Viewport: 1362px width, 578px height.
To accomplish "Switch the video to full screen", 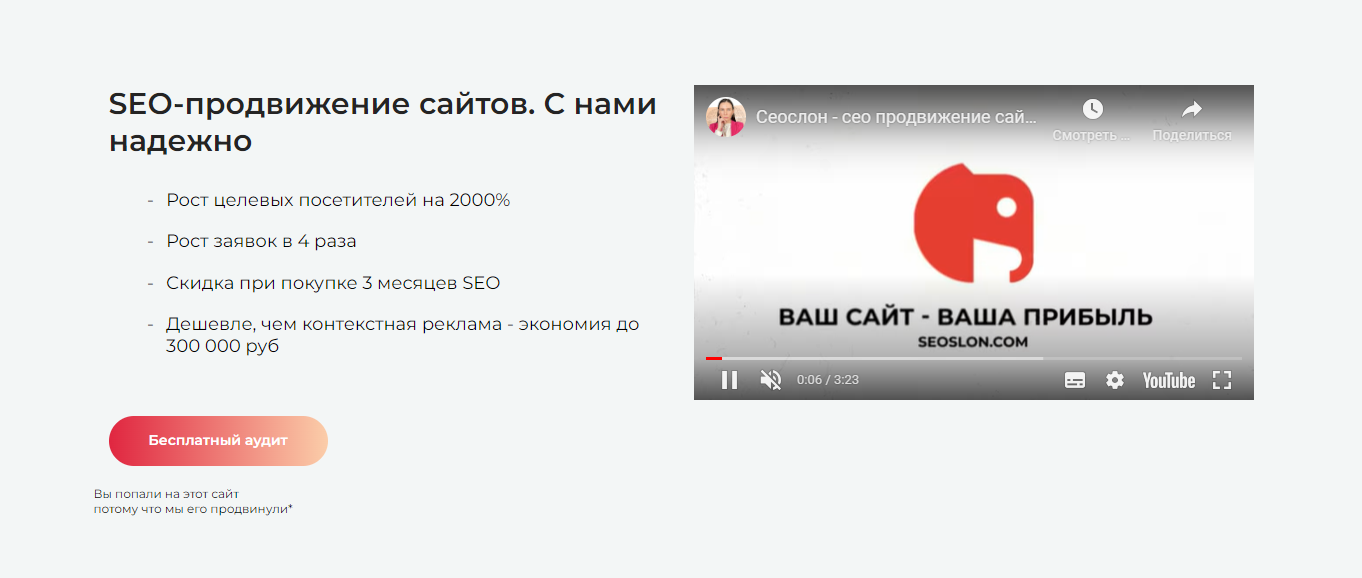I will pyautogui.click(x=1222, y=380).
